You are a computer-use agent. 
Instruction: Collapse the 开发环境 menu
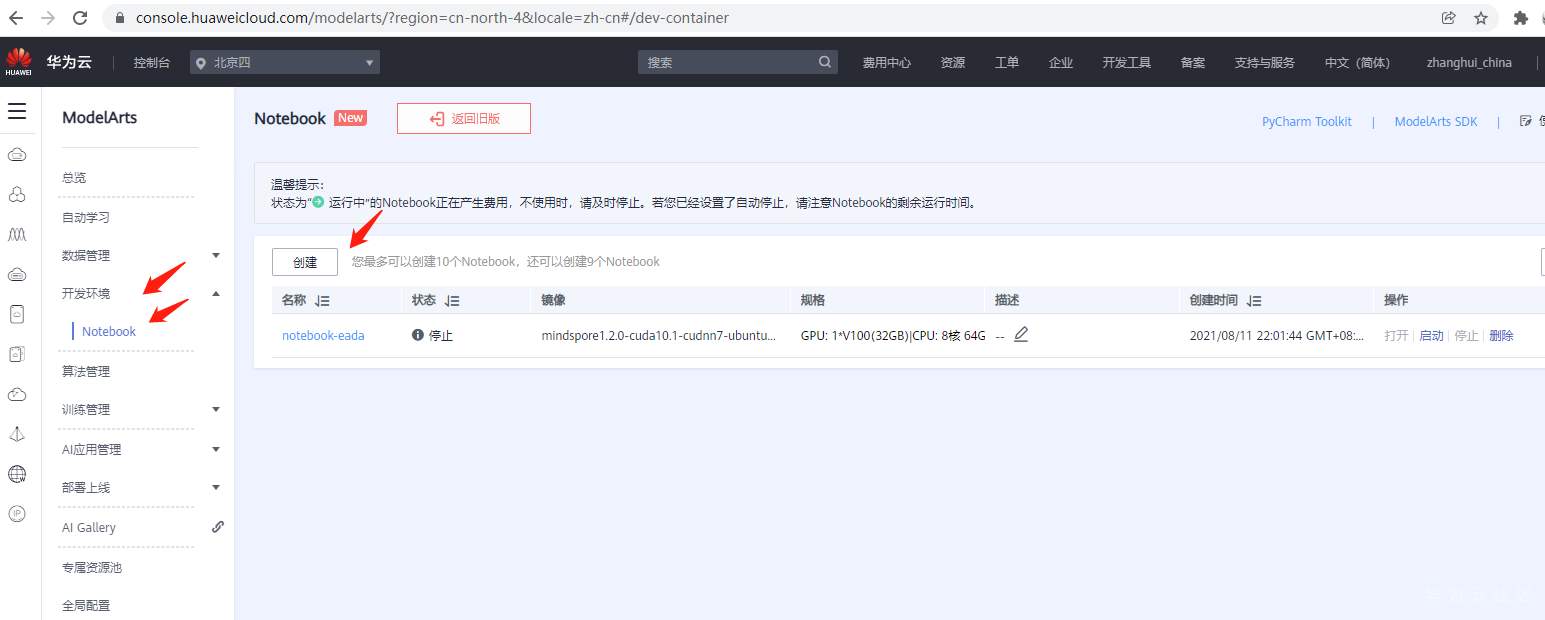216,293
